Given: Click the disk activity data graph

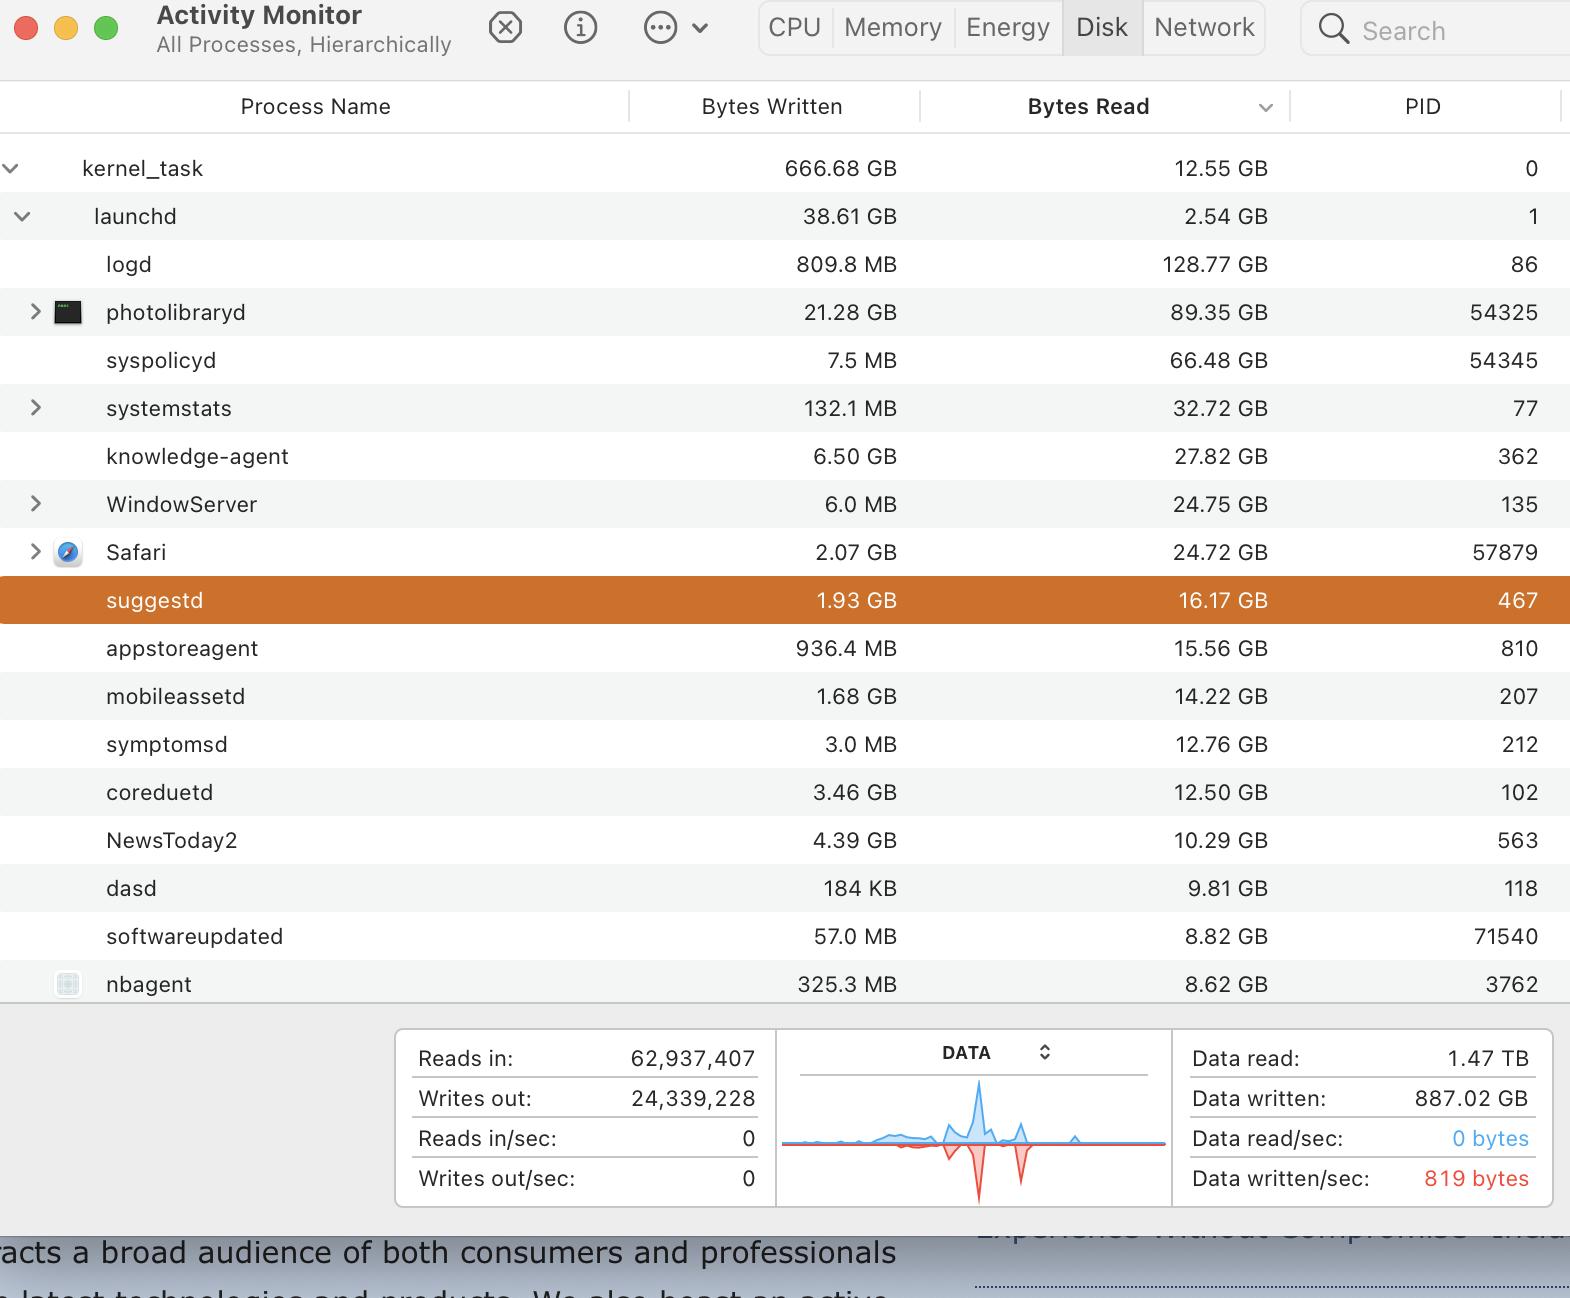Looking at the screenshot, I should click(974, 1141).
